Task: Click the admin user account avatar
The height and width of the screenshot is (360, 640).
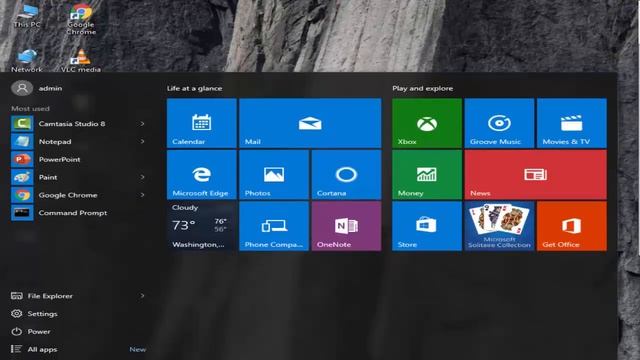Action: click(x=22, y=88)
